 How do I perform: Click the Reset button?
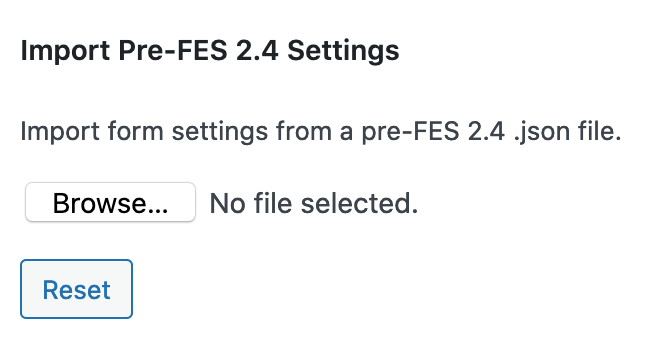(76, 289)
